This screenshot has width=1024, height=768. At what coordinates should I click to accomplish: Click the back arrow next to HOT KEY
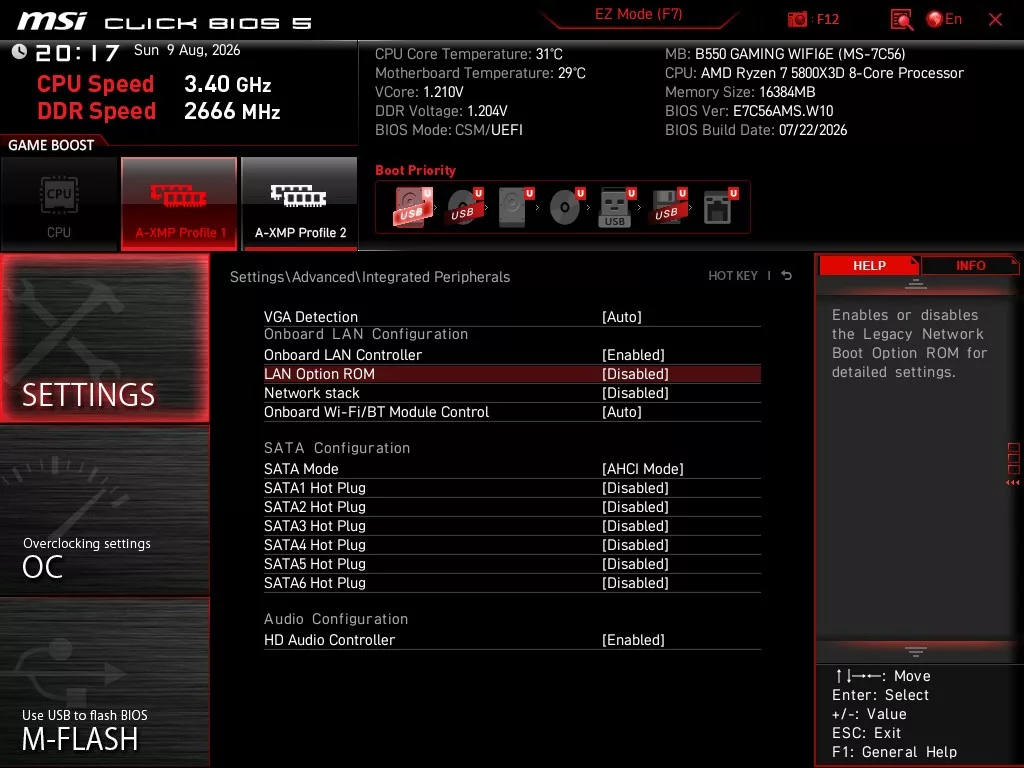point(786,276)
